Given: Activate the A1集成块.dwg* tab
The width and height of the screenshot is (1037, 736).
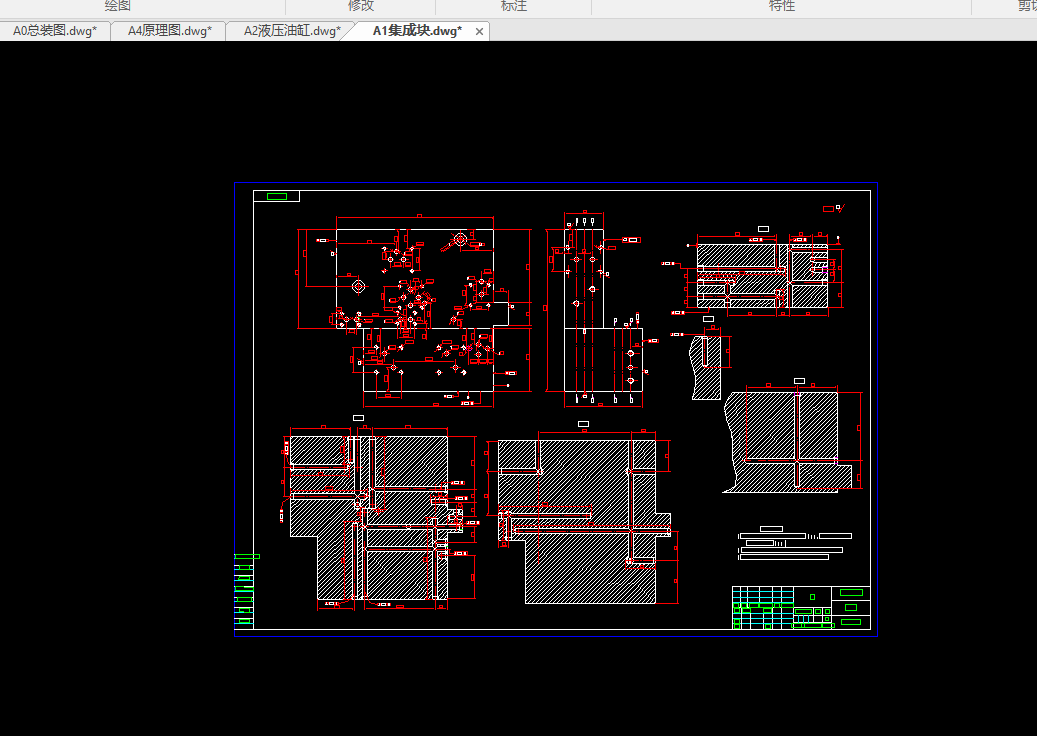Looking at the screenshot, I should click(x=417, y=31).
